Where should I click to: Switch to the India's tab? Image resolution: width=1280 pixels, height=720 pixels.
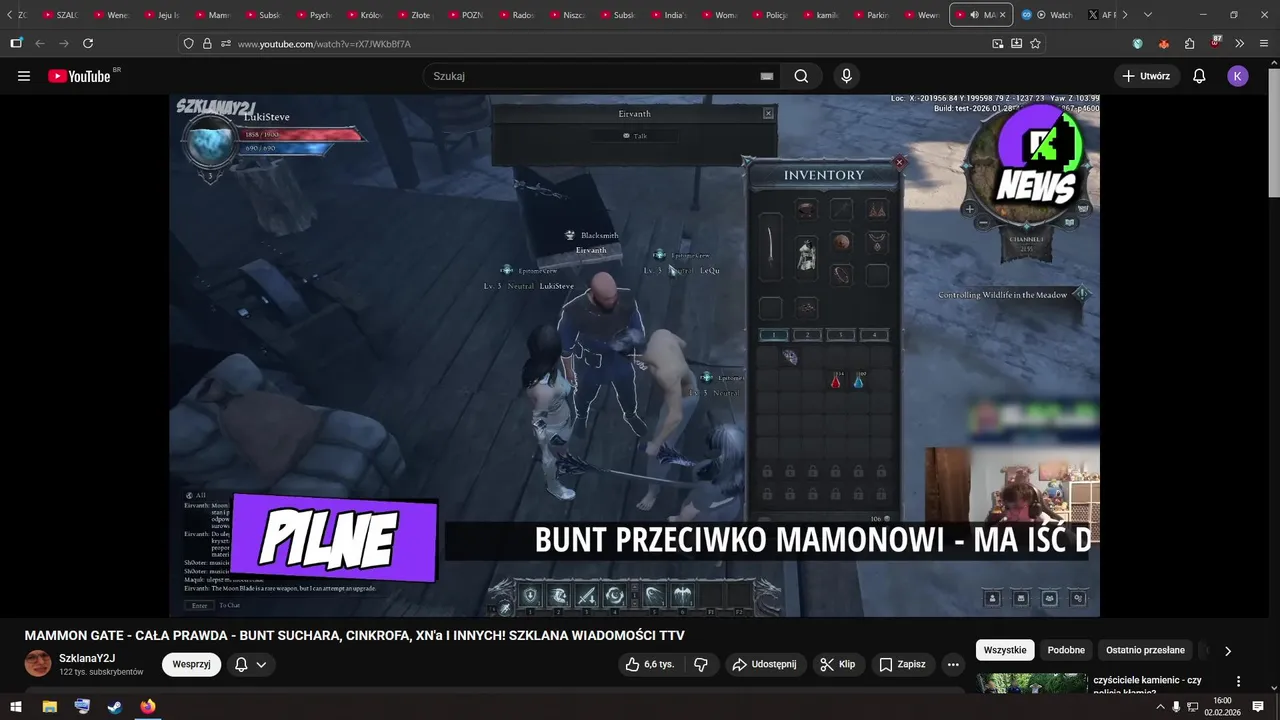(x=668, y=15)
